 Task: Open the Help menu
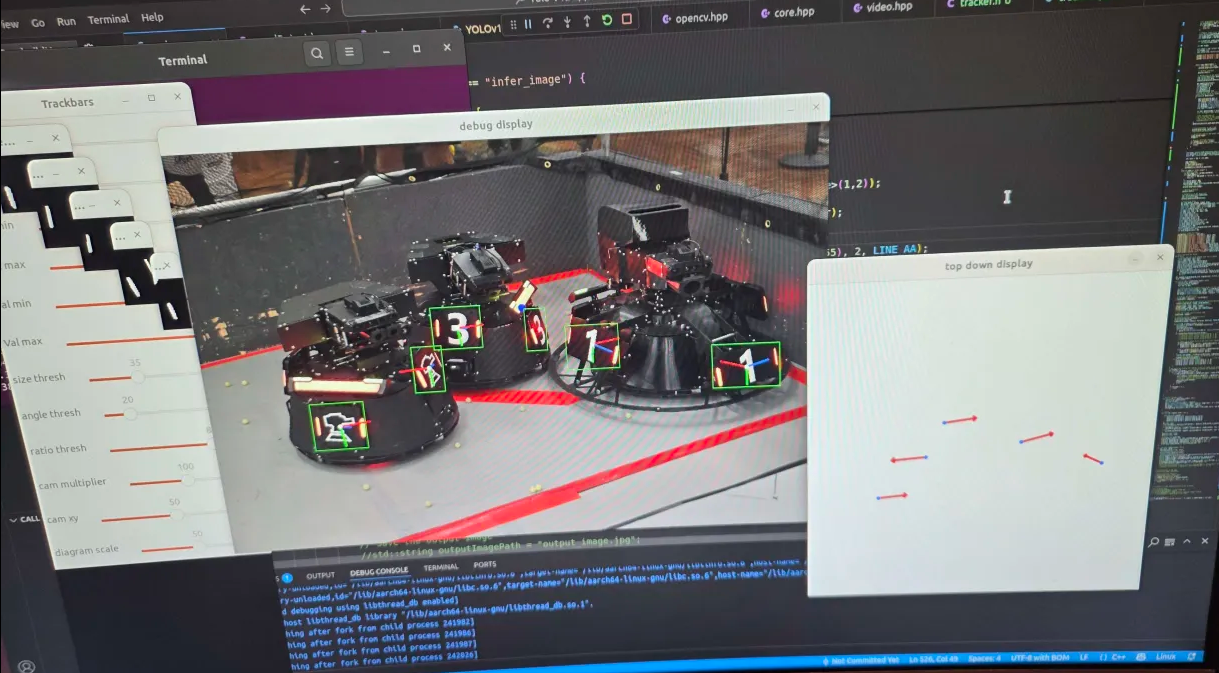[x=152, y=18]
